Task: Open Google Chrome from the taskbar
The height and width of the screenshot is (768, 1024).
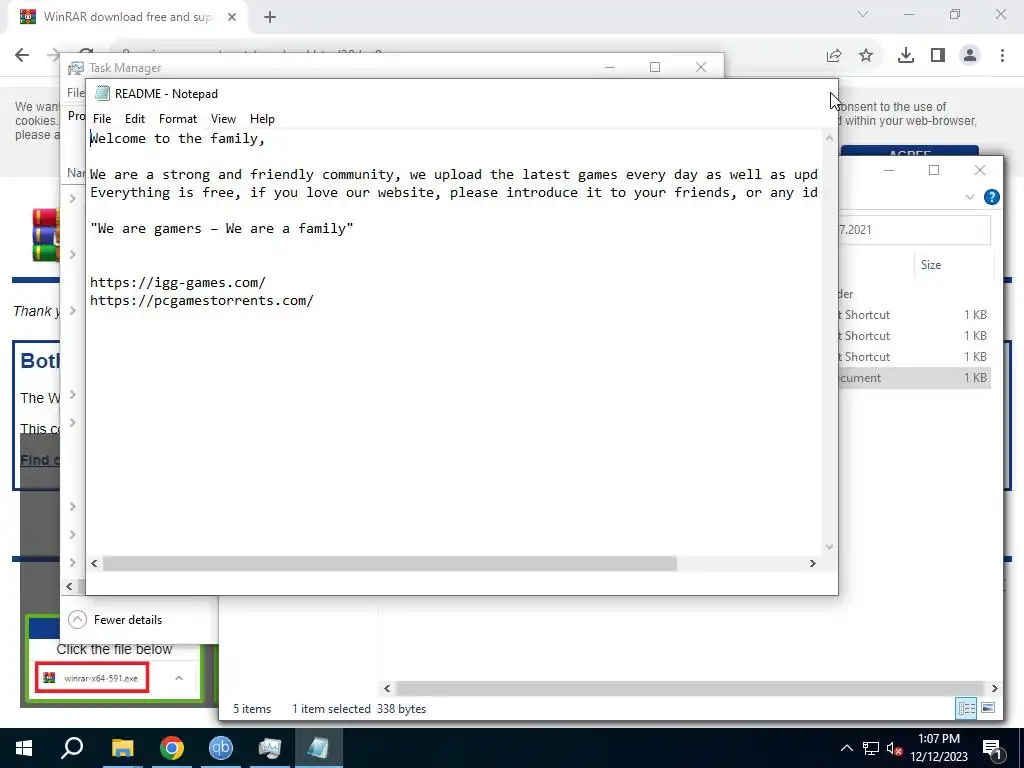Action: click(172, 748)
